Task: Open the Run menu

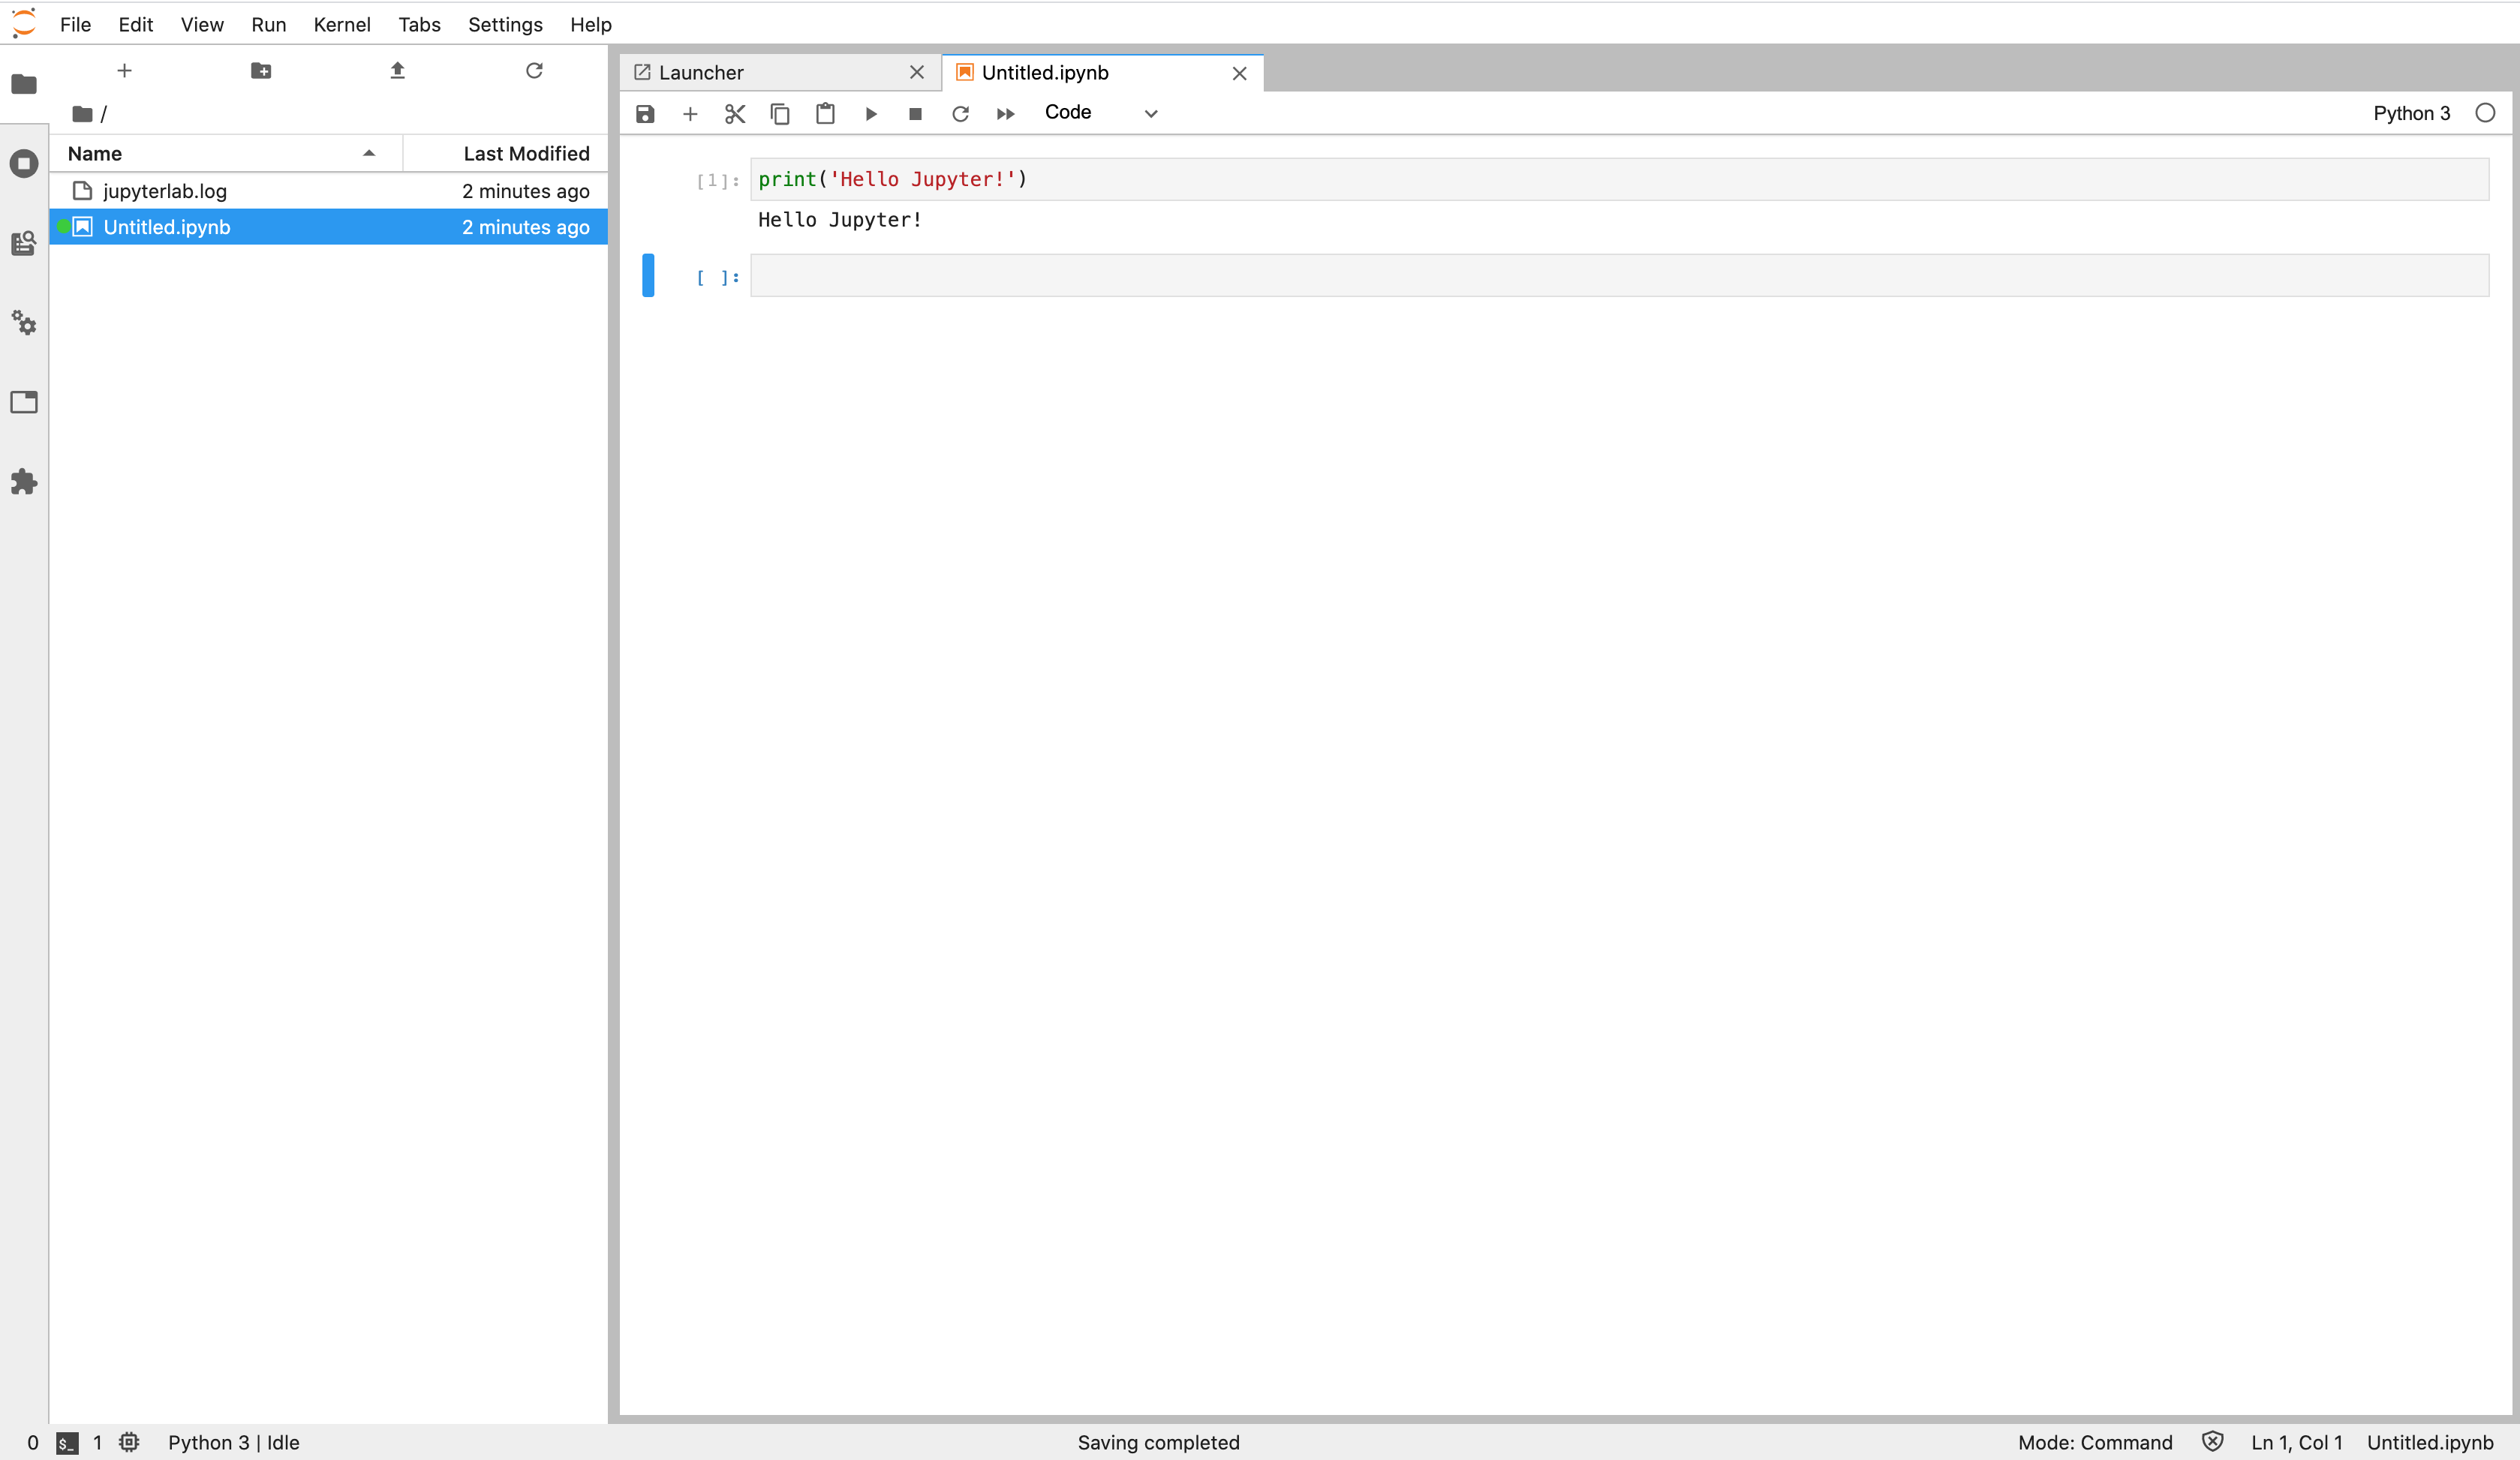Action: click(x=268, y=24)
